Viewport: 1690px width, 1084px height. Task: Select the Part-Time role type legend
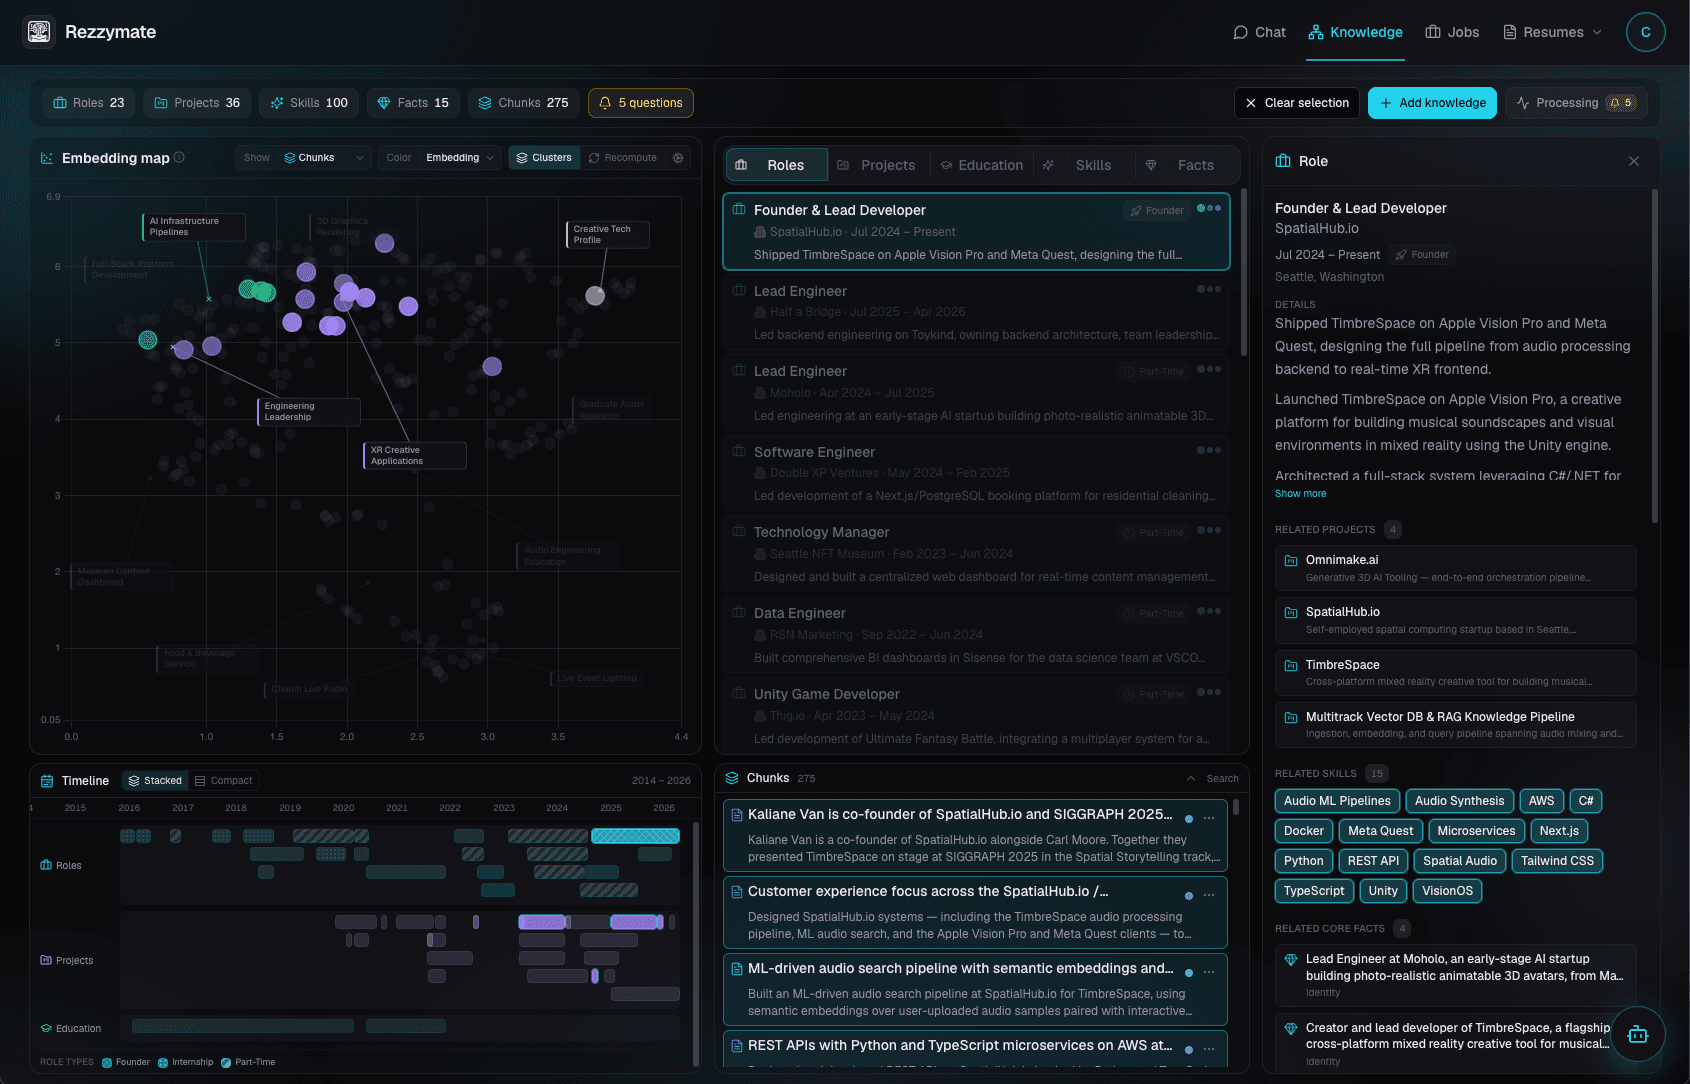[248, 1062]
